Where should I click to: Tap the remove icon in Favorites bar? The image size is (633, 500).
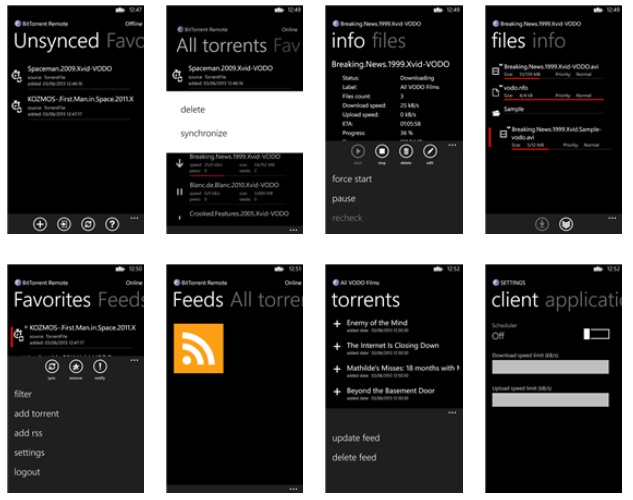76,368
